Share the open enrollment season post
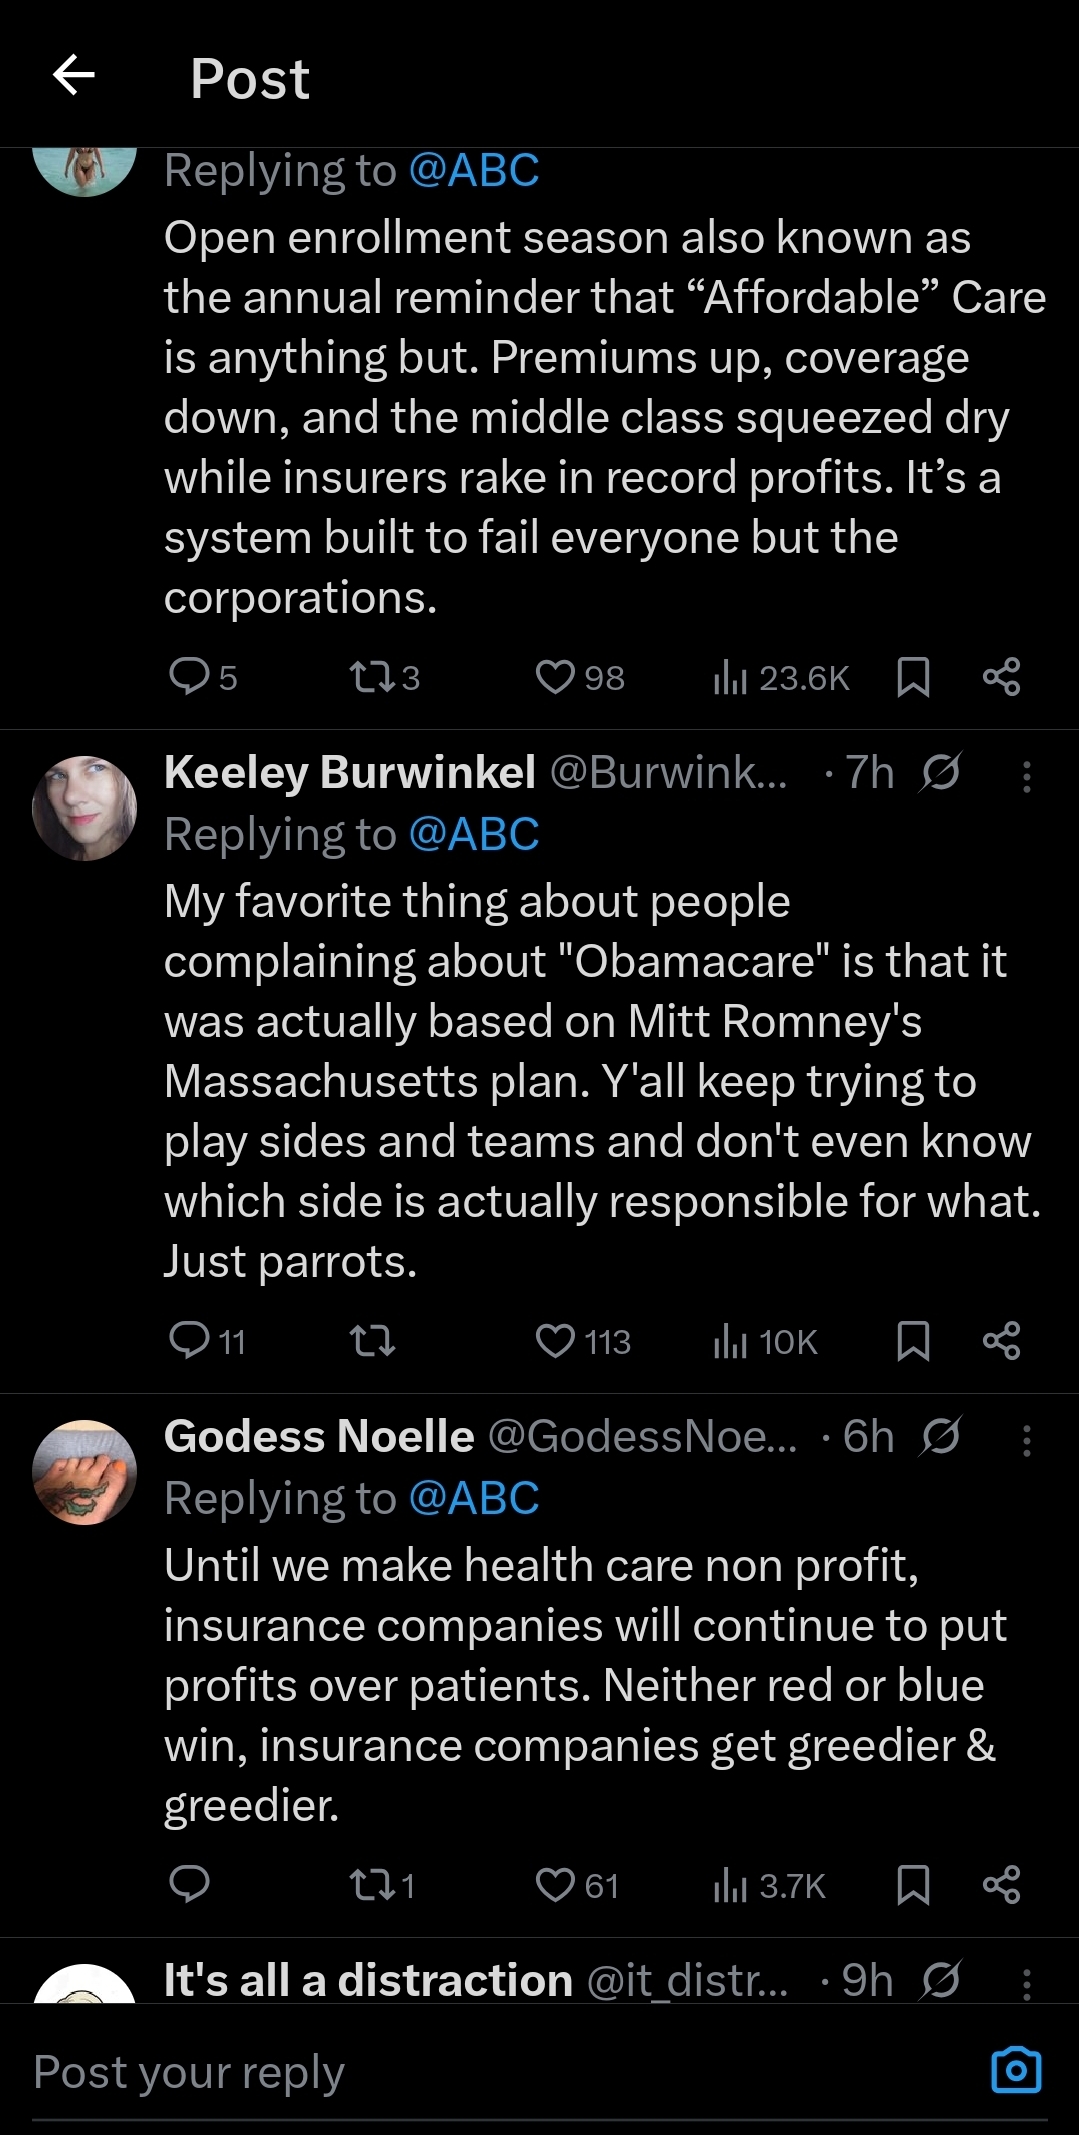Viewport: 1079px width, 2135px height. point(1001,677)
